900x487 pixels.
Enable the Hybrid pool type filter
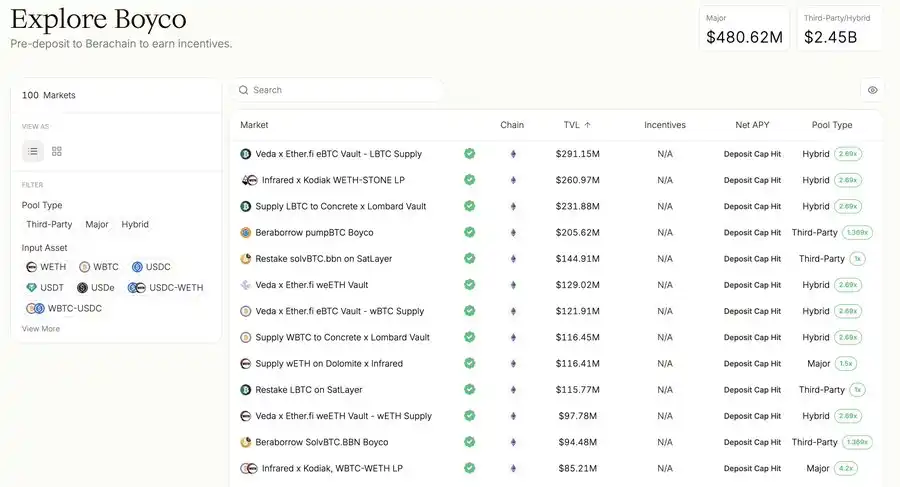135,225
